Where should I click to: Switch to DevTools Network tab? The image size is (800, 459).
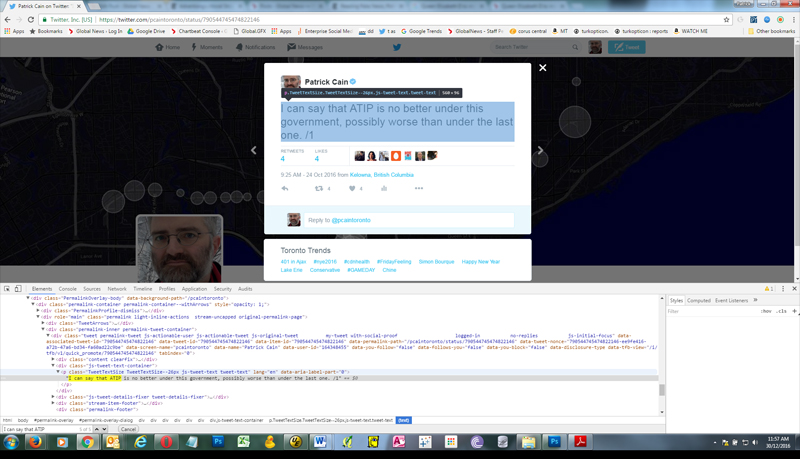[x=117, y=289]
